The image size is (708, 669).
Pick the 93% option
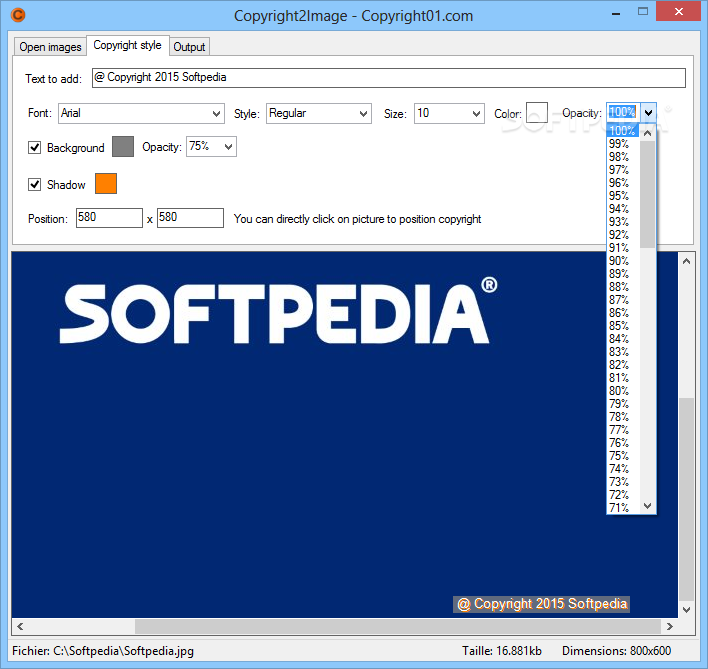(623, 222)
